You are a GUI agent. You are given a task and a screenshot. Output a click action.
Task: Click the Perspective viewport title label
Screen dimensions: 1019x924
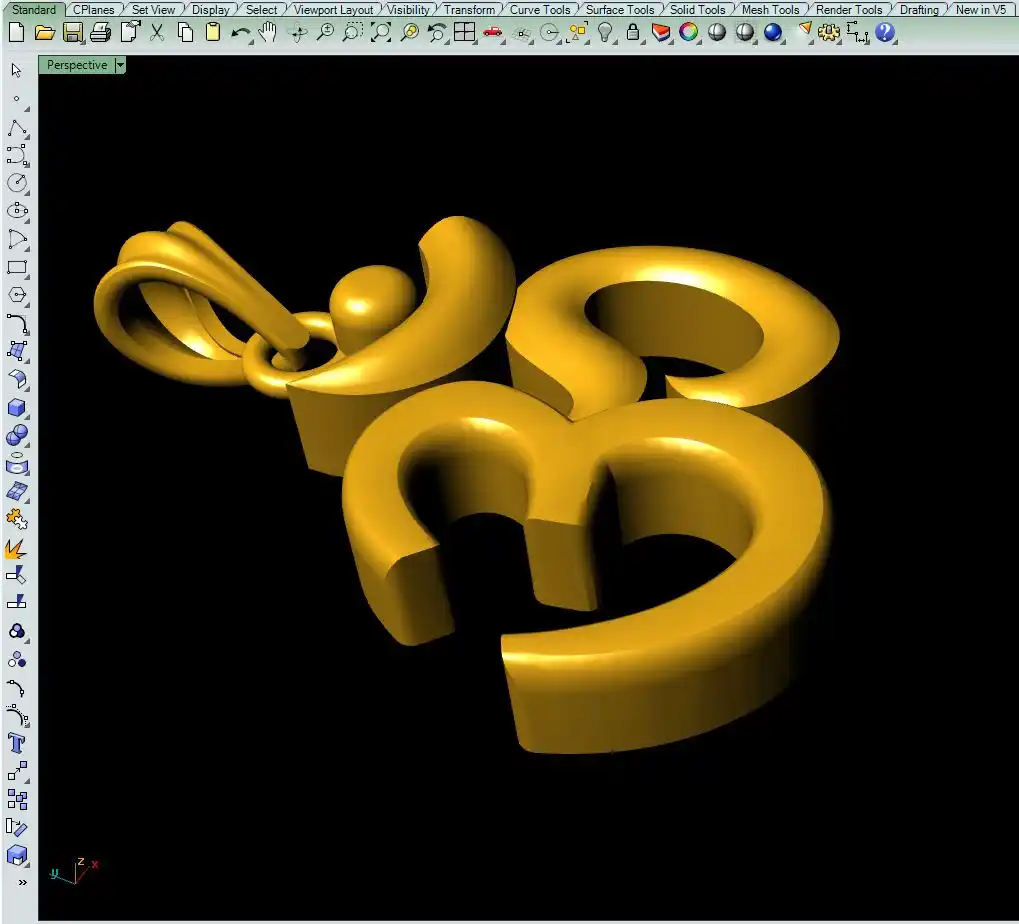[x=77, y=65]
